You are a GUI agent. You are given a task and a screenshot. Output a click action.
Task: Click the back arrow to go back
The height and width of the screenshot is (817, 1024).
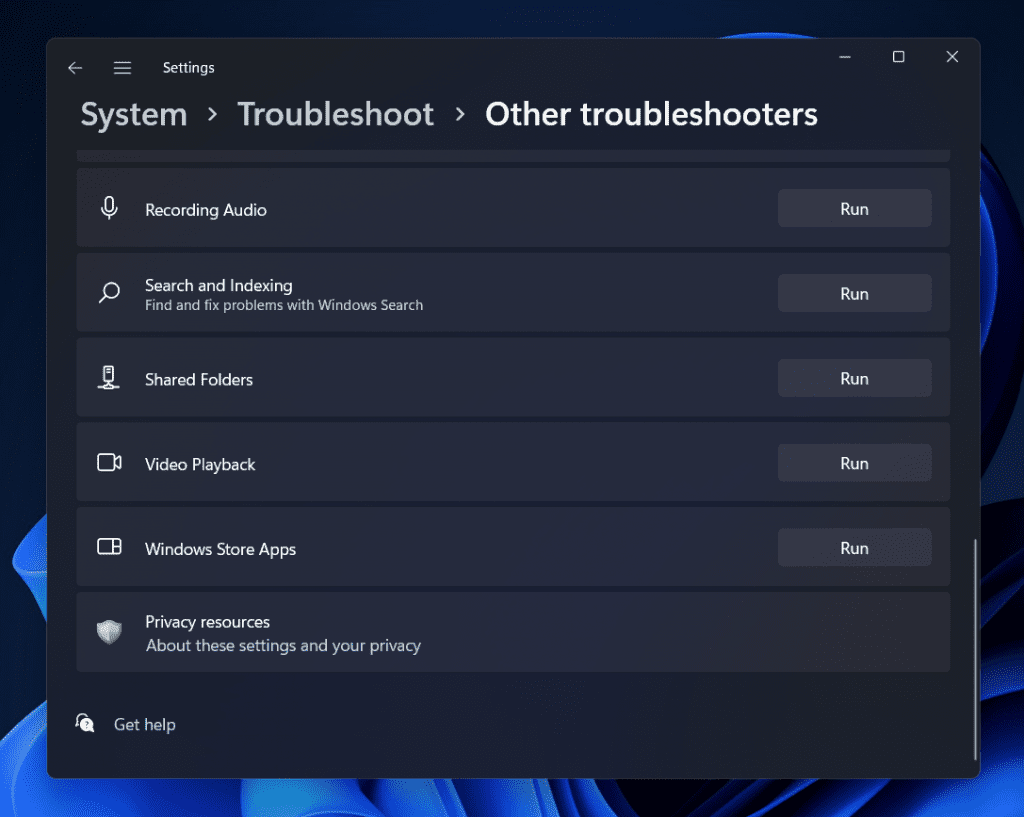[75, 67]
